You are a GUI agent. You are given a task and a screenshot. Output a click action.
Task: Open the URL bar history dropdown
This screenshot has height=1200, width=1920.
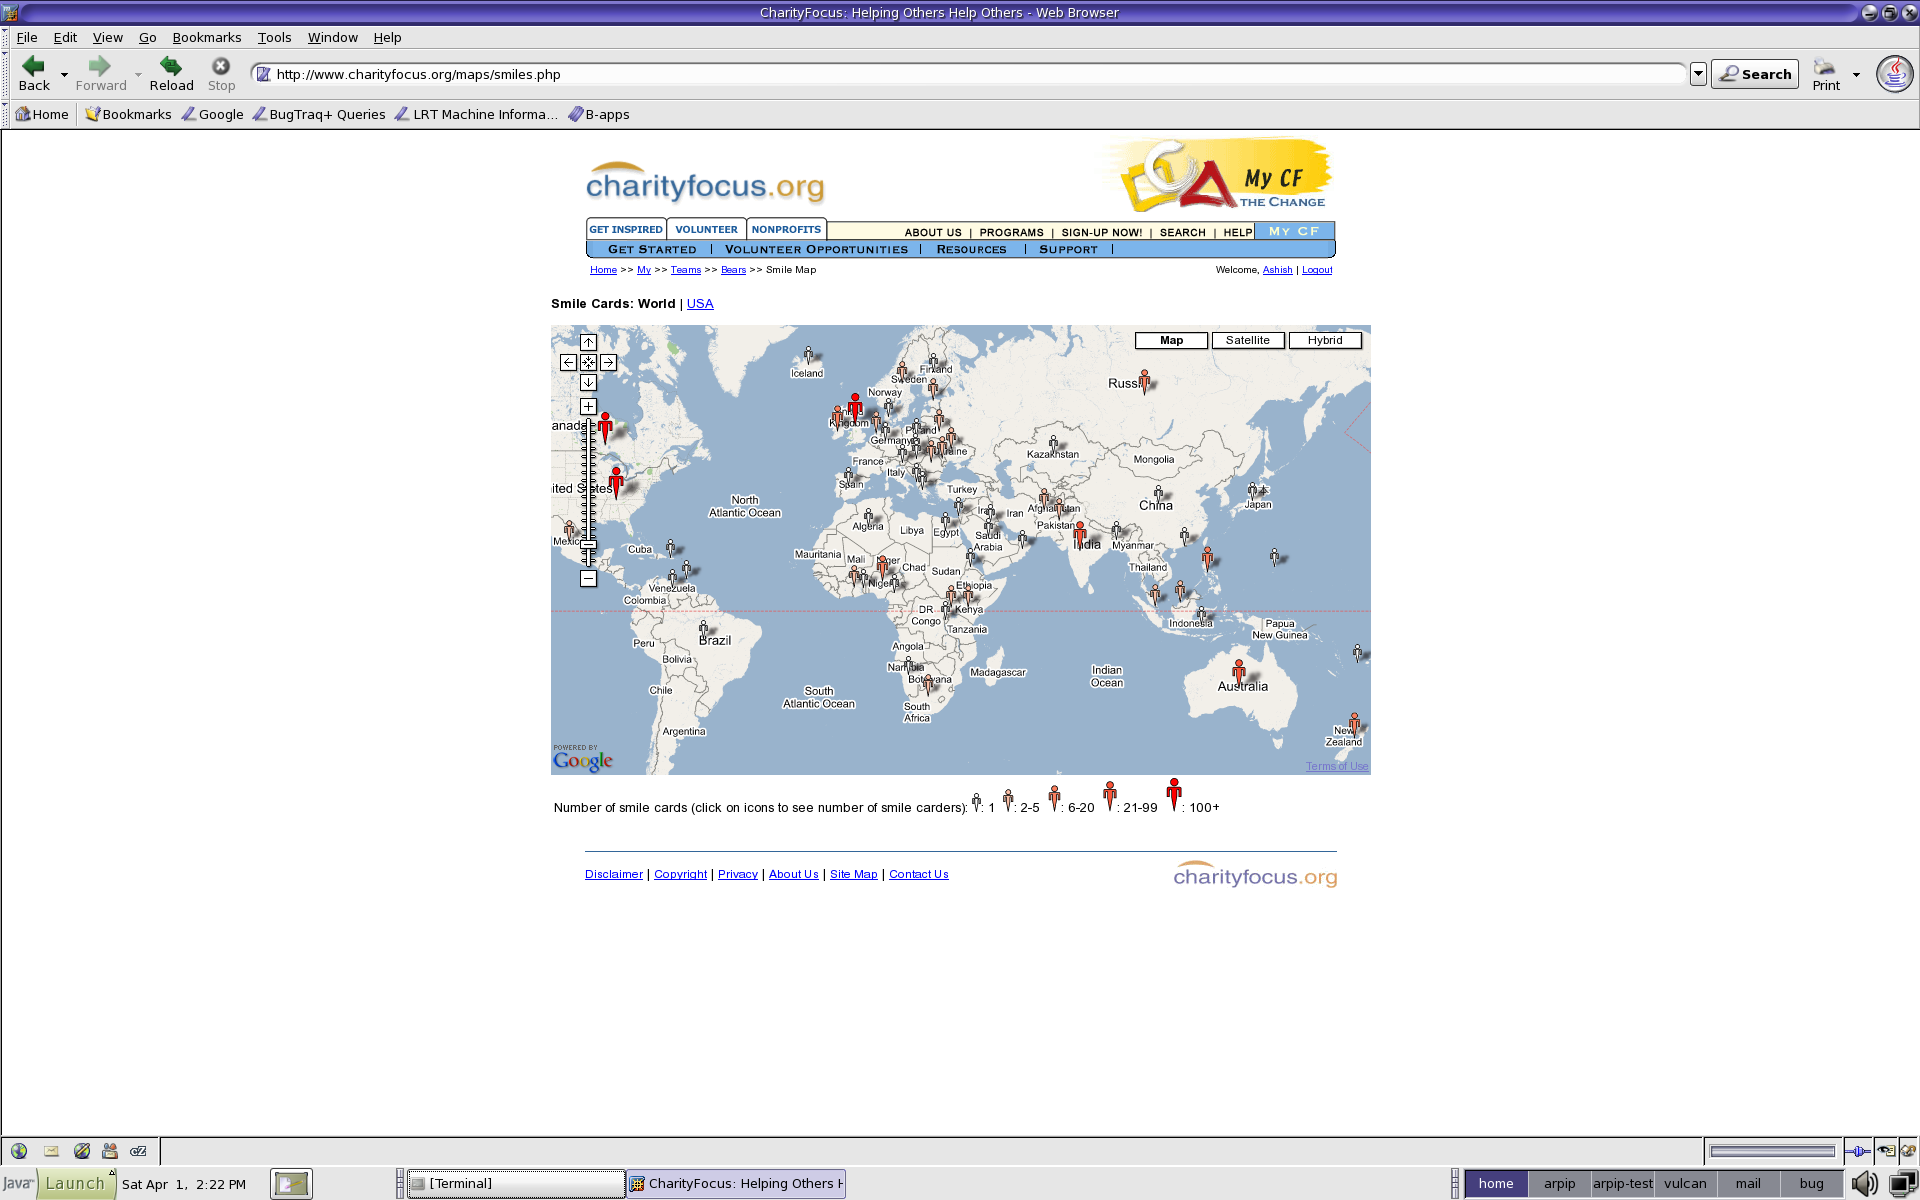(1698, 74)
